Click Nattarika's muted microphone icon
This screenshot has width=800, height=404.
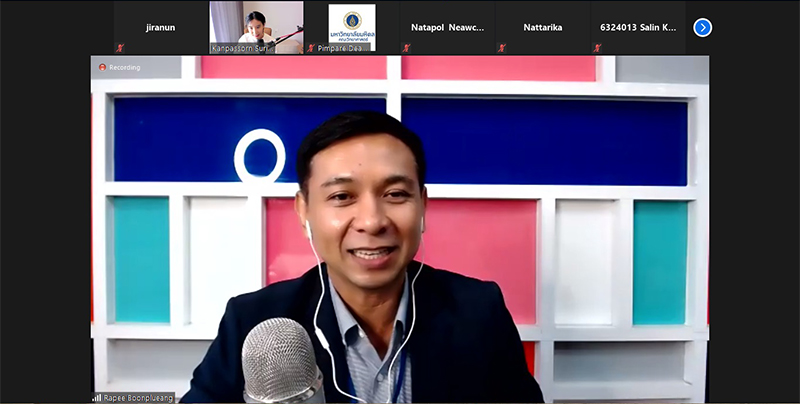coord(501,47)
